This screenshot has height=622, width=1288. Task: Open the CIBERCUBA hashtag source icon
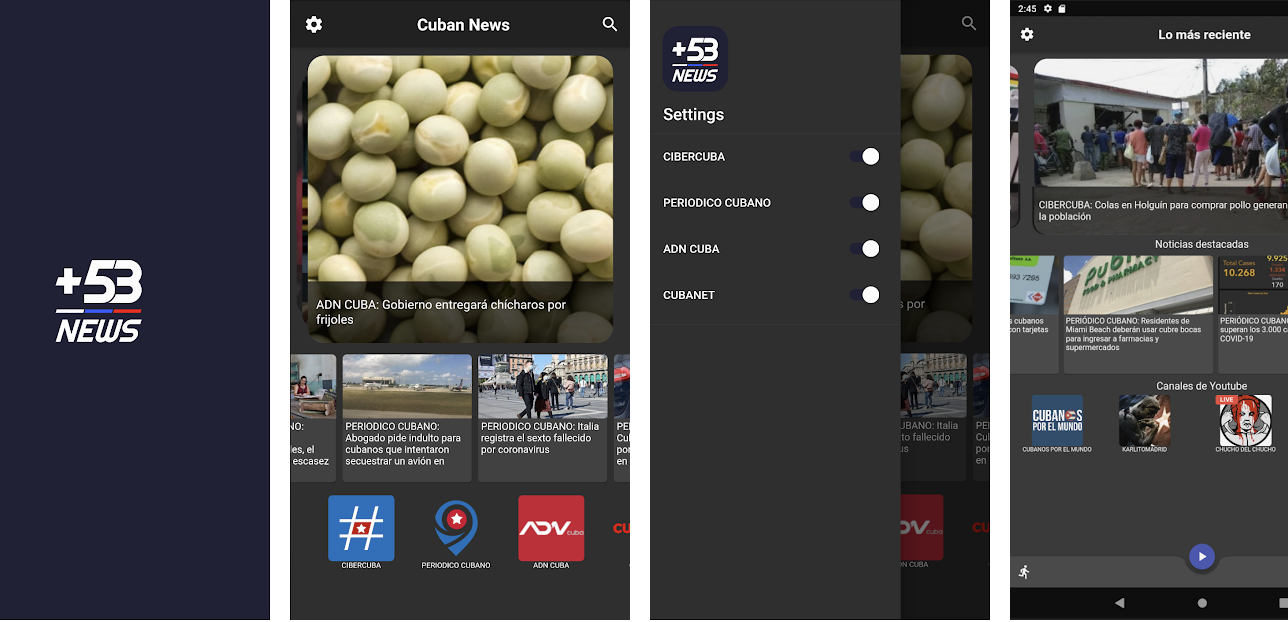[361, 528]
